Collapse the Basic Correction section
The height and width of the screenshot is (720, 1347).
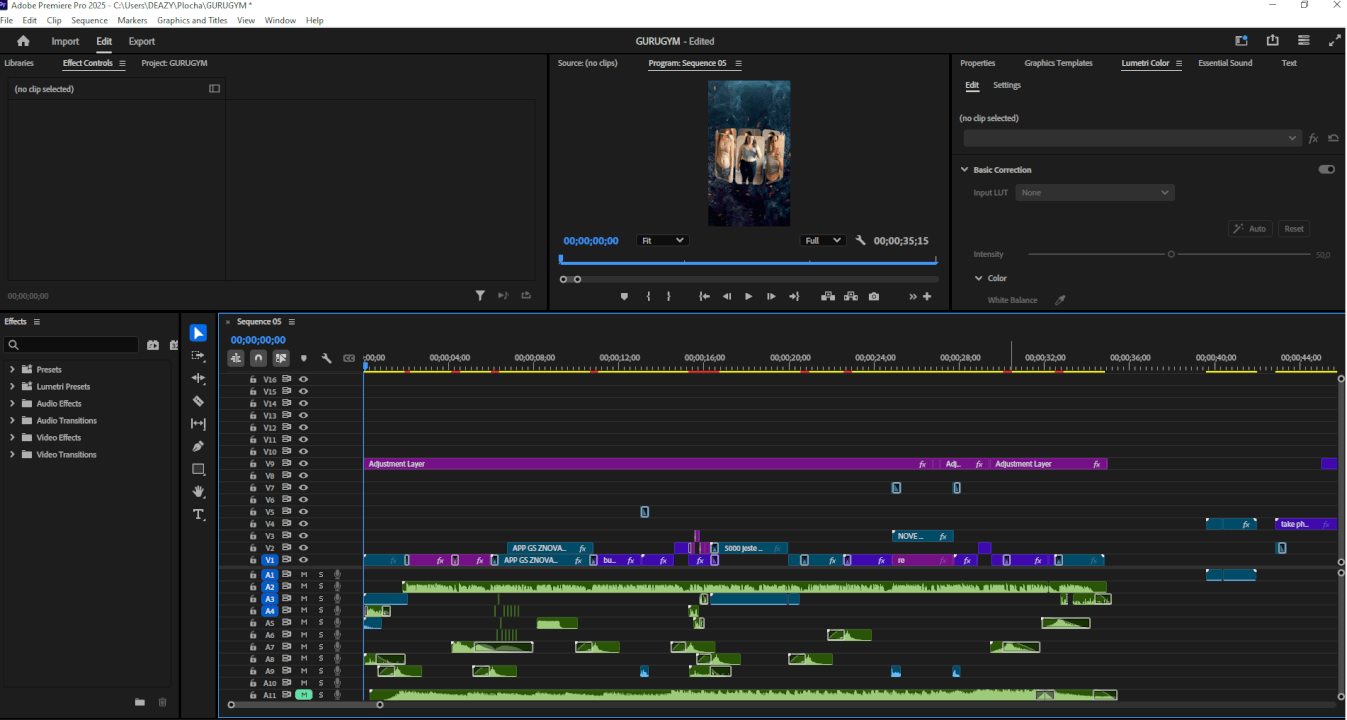coord(966,169)
